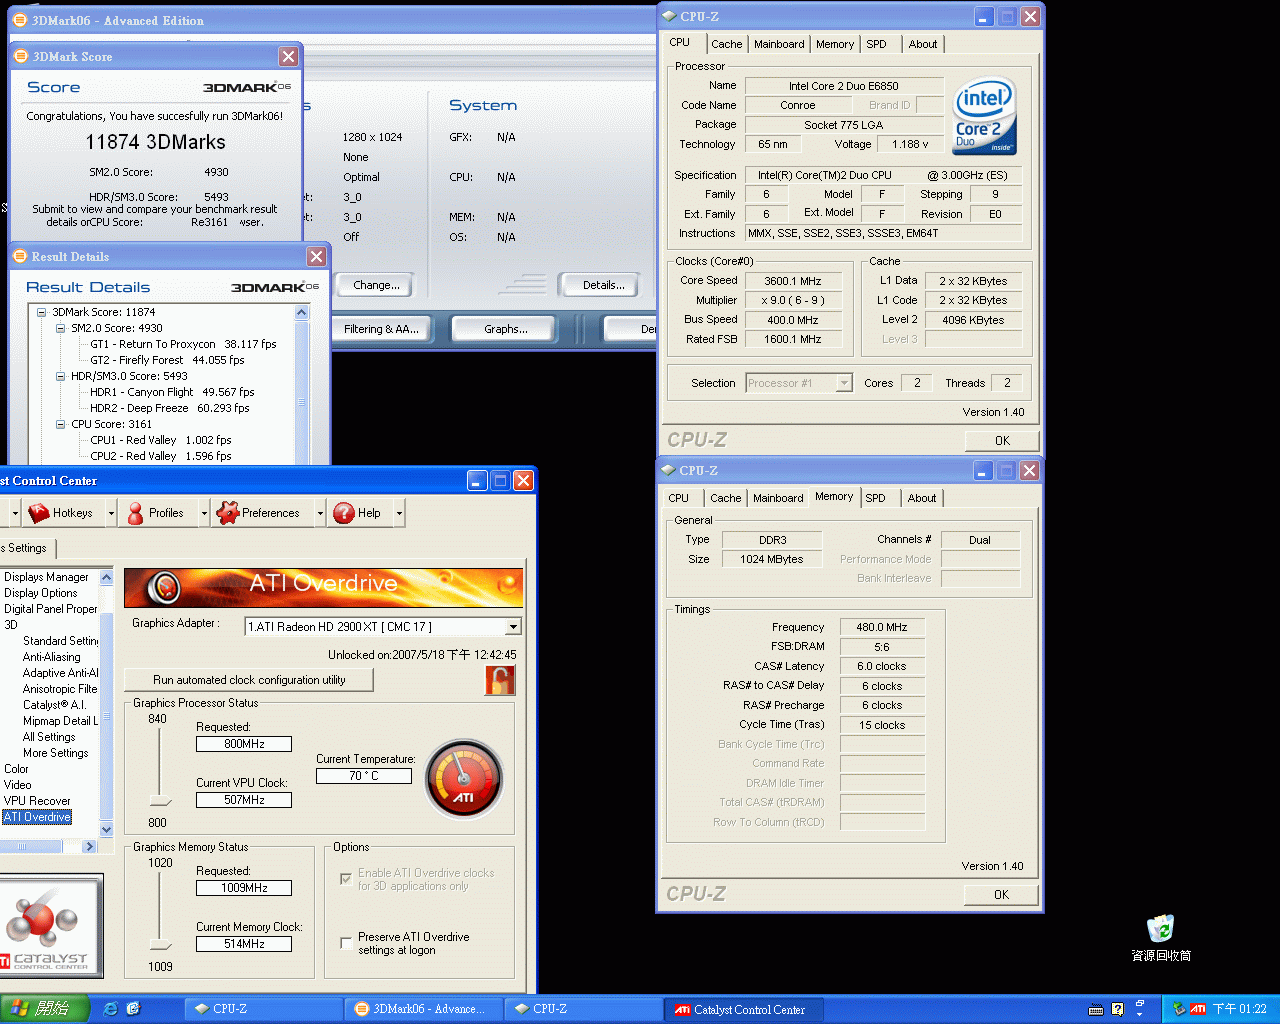1280x1024 pixels.
Task: Click OK in the bottom CPU-Z Memory window
Action: (x=1001, y=894)
